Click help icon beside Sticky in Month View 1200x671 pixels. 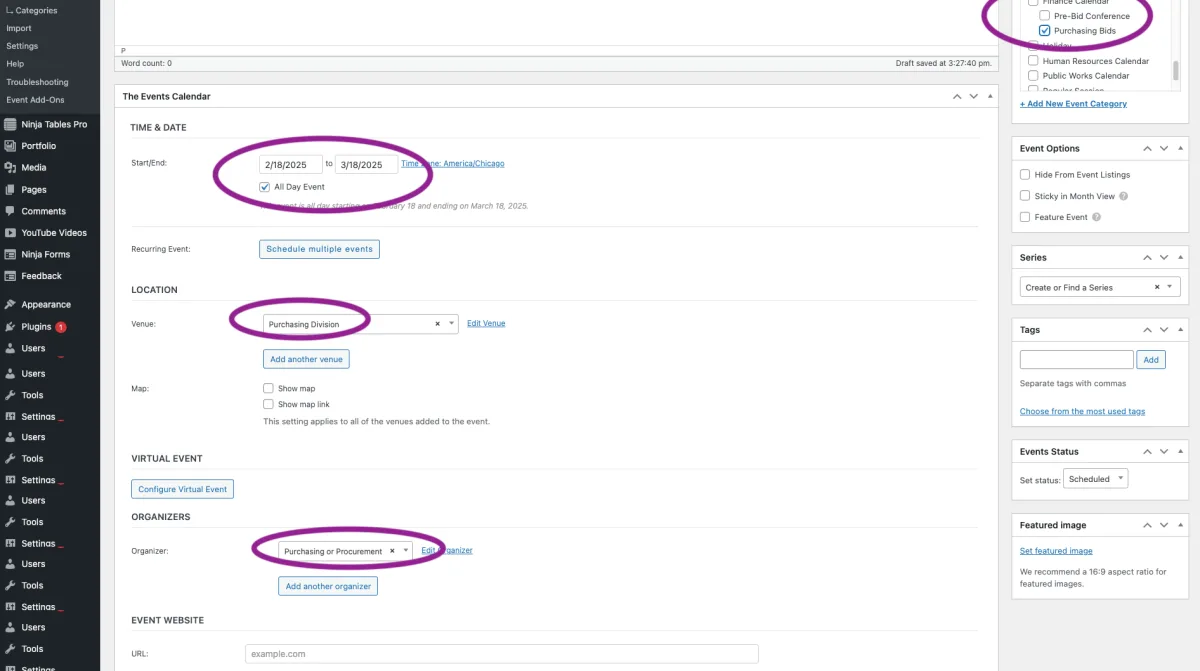(x=1124, y=196)
